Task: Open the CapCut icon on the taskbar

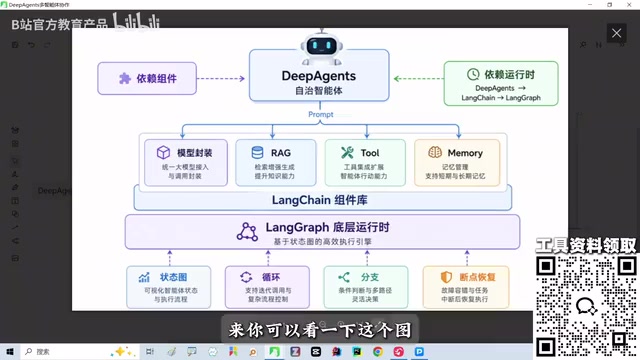Action: [316, 351]
